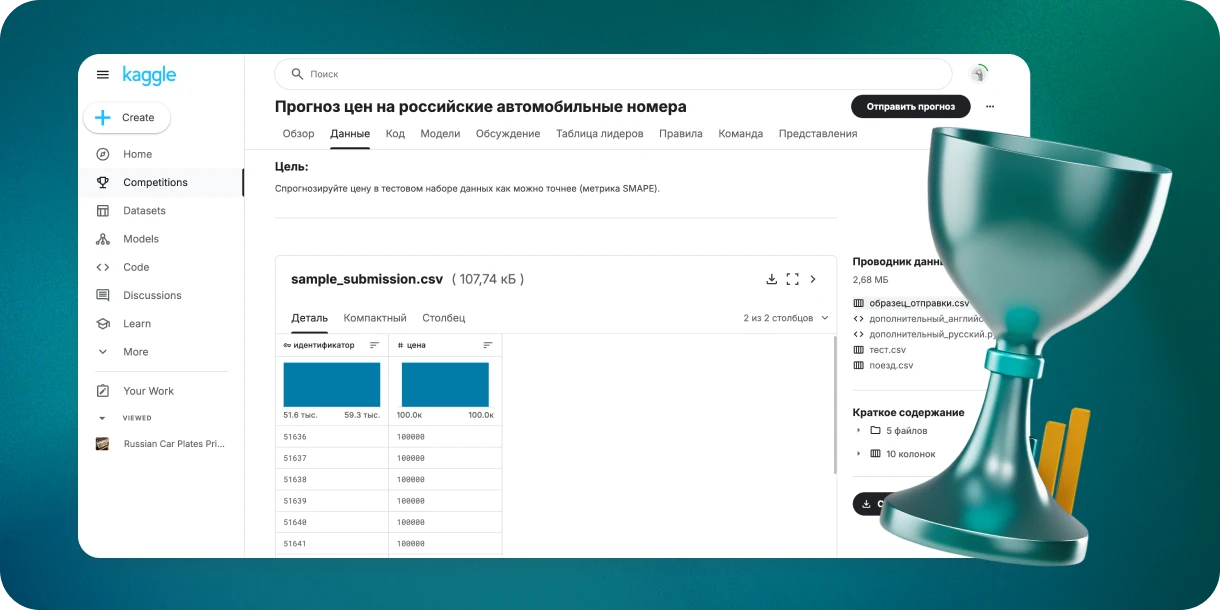Download sample_submission.csv using the download icon
This screenshot has height=610, width=1220.
point(771,279)
